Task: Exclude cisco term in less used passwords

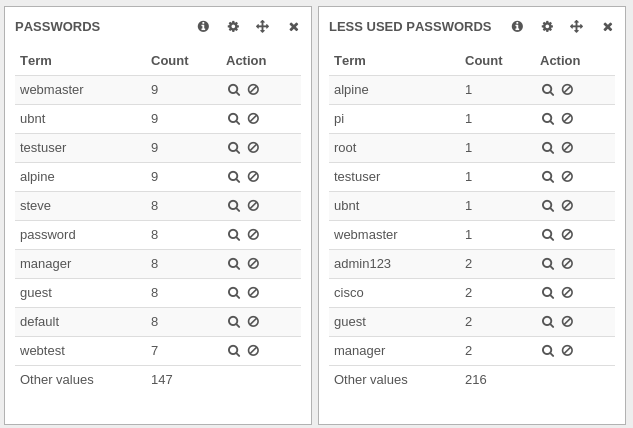Action: click(567, 293)
